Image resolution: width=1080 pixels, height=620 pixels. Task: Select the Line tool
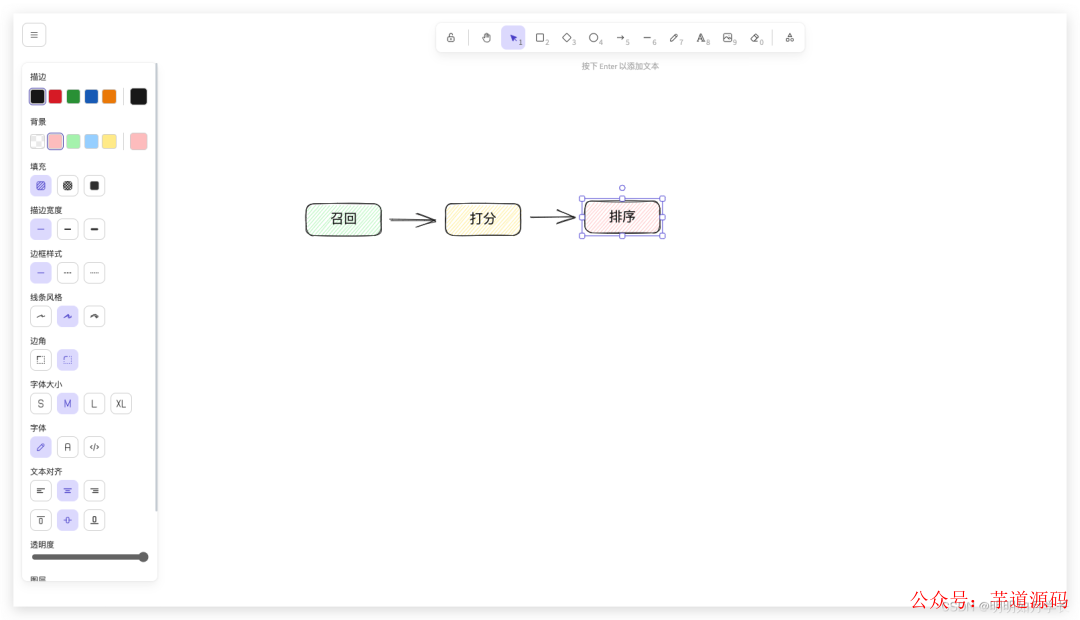648,38
